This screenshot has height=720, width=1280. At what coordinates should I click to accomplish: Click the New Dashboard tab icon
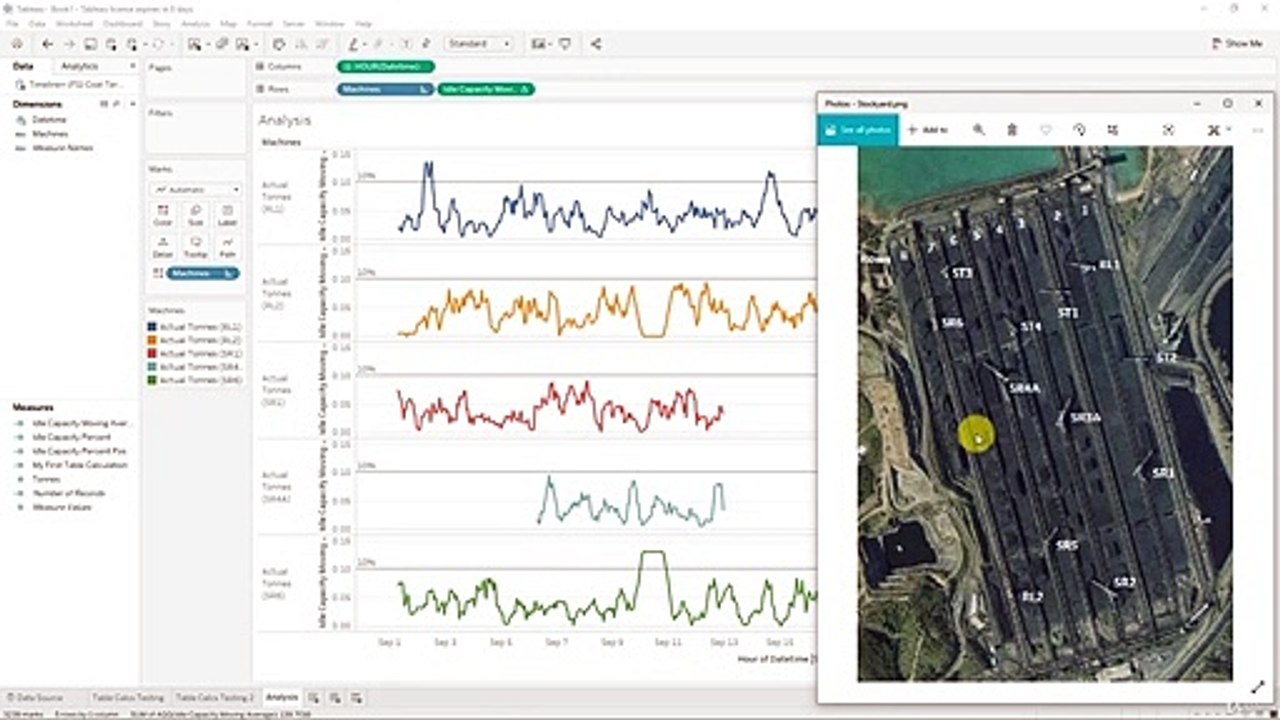[335, 697]
